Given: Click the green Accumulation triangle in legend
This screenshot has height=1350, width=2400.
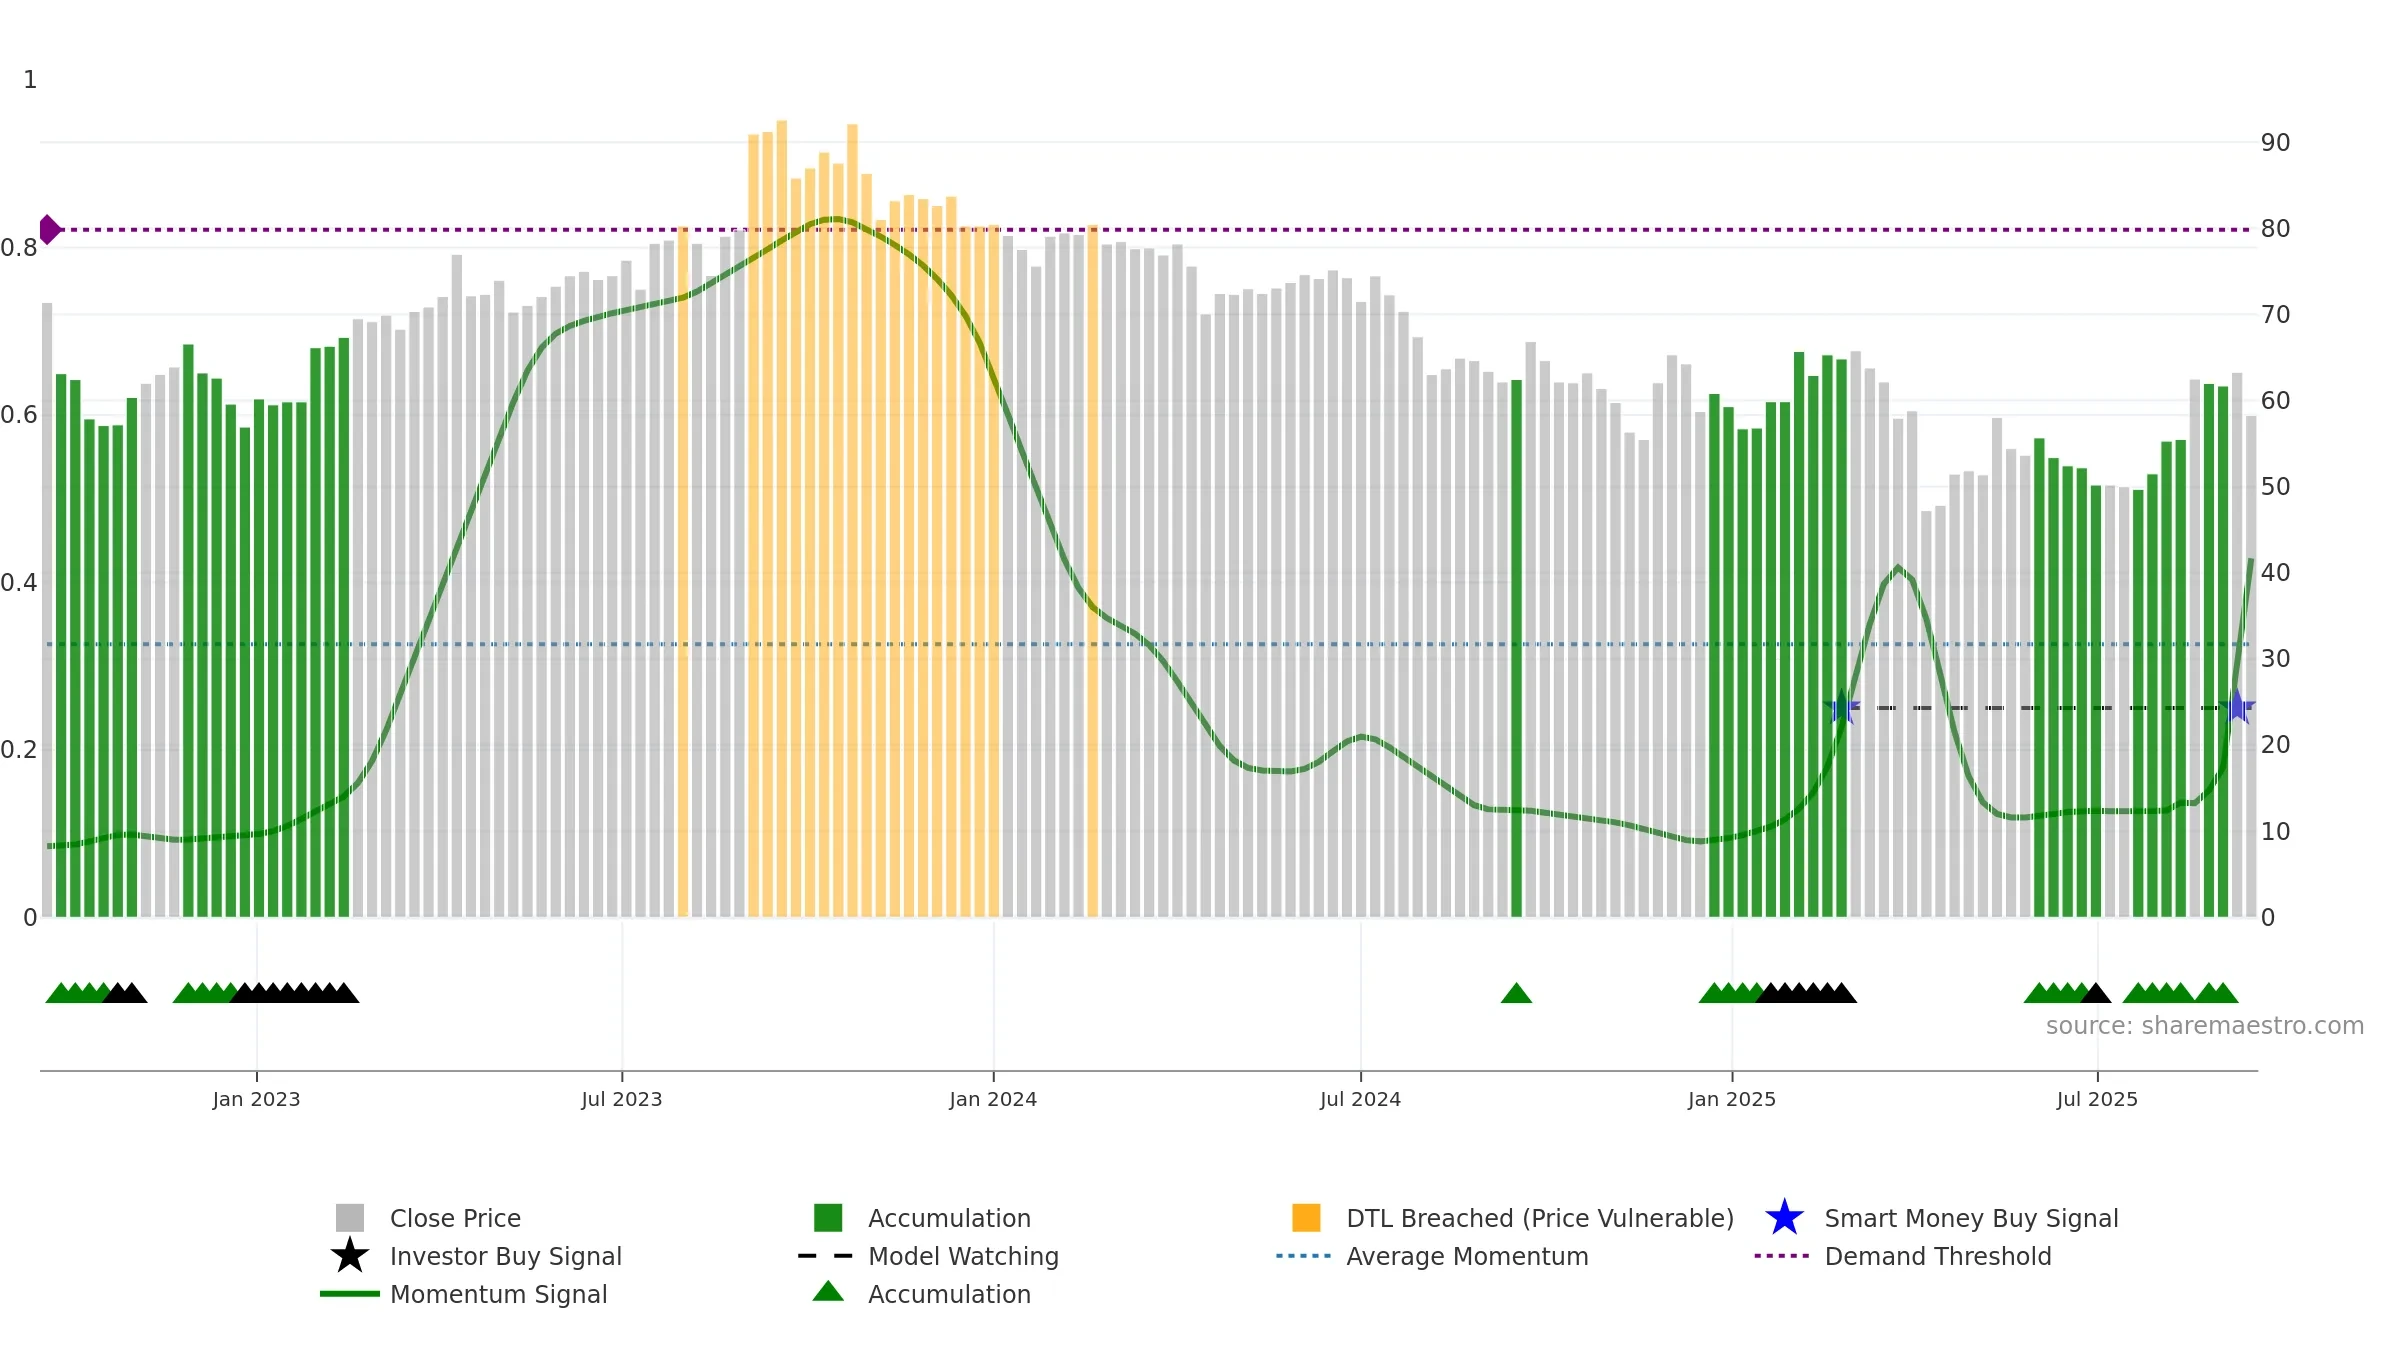Looking at the screenshot, I should (x=828, y=1292).
